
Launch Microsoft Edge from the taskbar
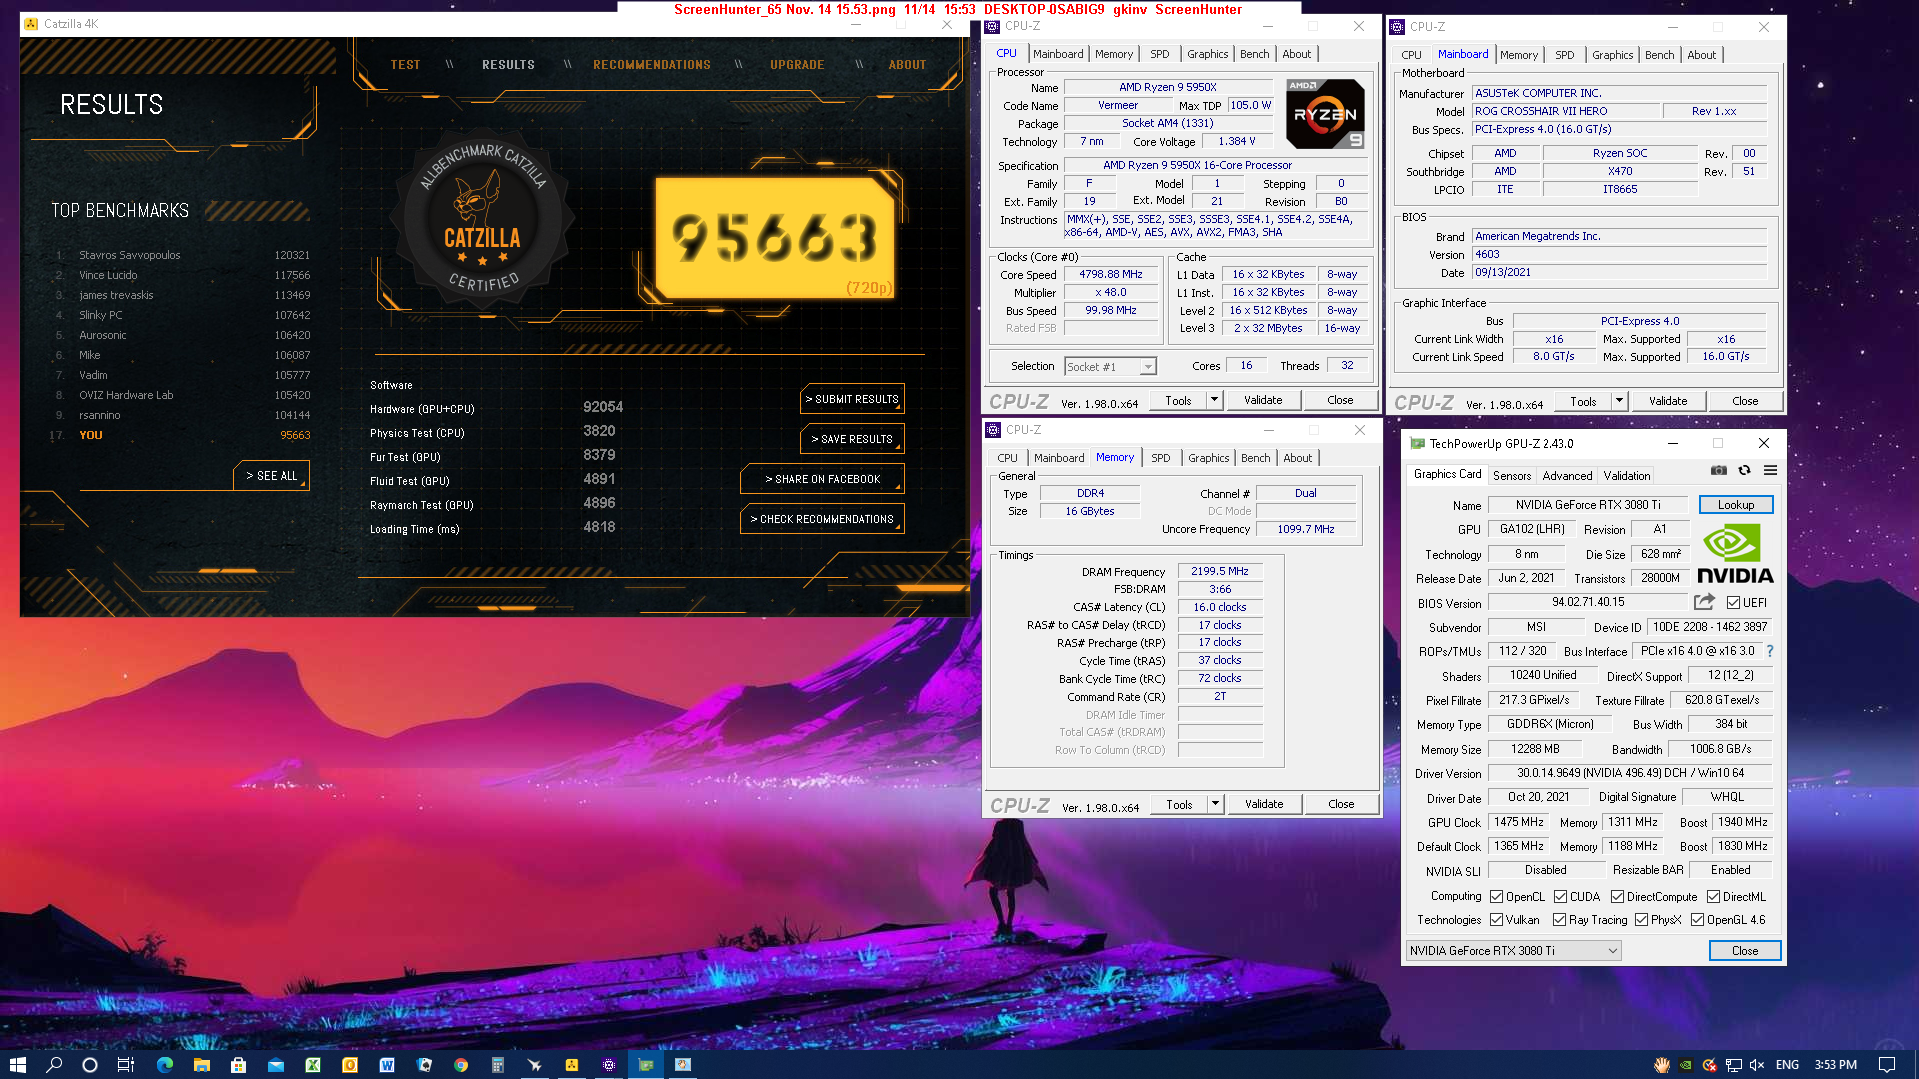click(165, 1064)
